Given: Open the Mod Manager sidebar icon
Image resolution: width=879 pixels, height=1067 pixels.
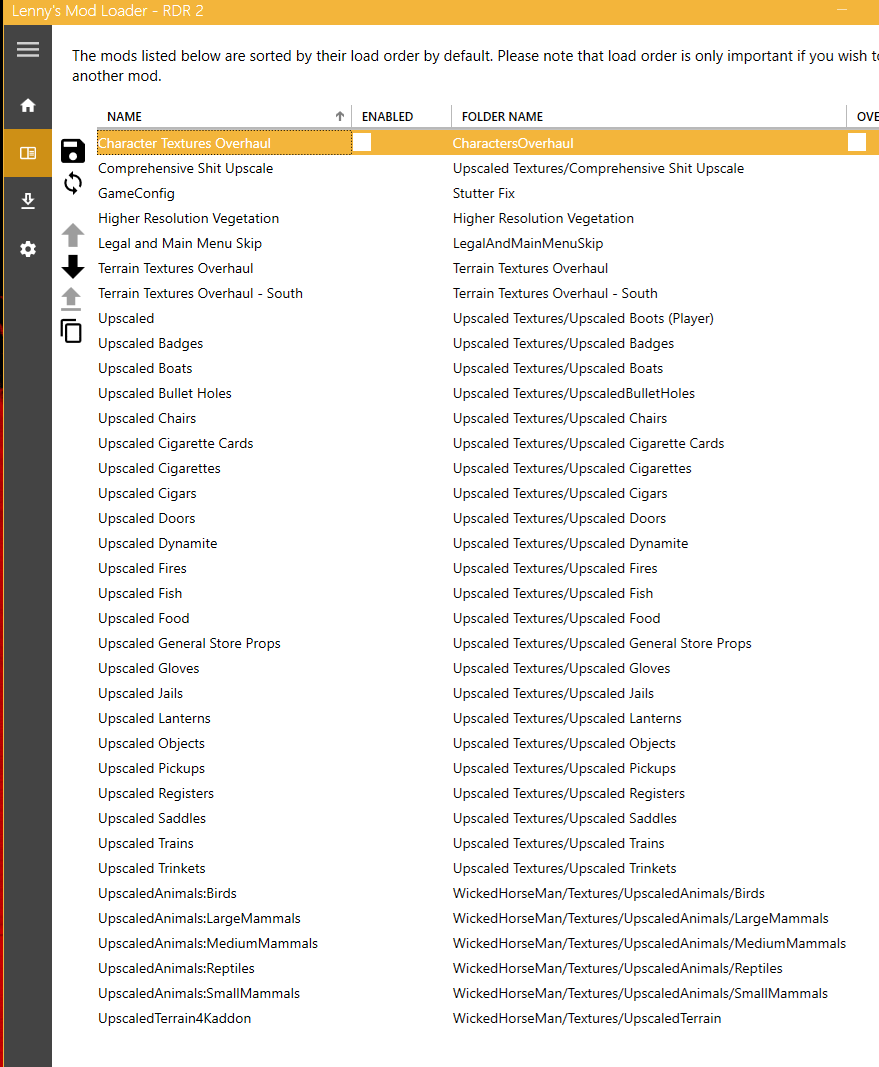Looking at the screenshot, I should [x=27, y=153].
